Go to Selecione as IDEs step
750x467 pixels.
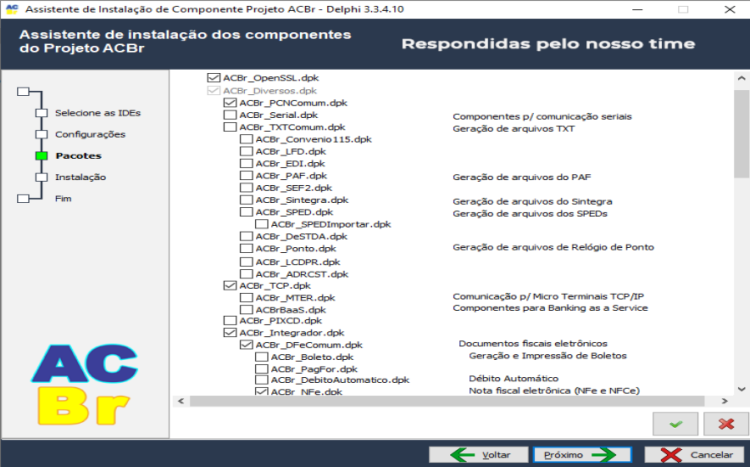tap(98, 113)
